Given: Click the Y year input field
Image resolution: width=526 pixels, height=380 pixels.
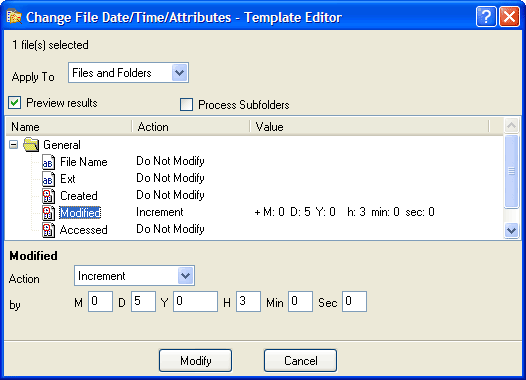Looking at the screenshot, I should [195, 302].
